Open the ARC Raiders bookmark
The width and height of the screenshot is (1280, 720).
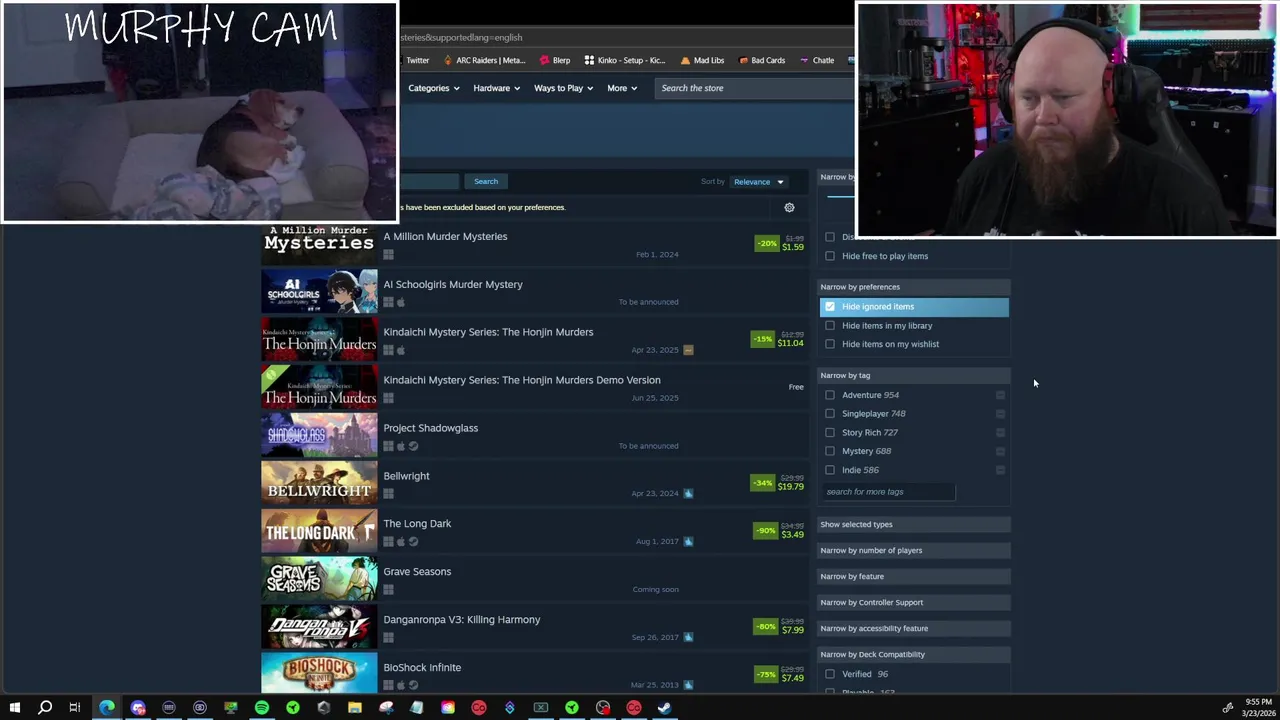(484, 60)
